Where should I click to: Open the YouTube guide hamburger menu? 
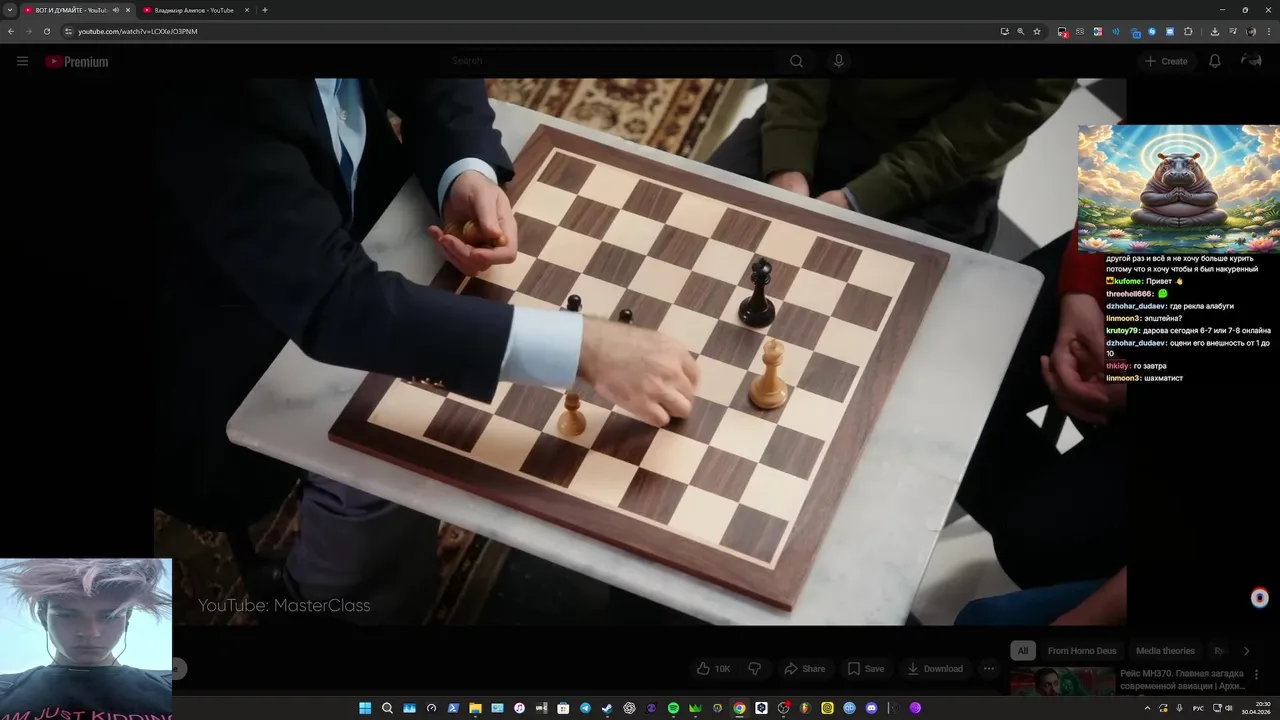[x=22, y=61]
